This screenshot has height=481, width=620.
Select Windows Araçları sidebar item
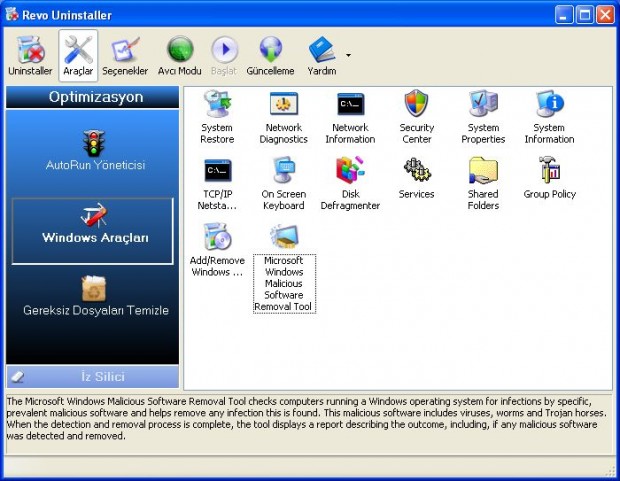pyautogui.click(x=93, y=231)
